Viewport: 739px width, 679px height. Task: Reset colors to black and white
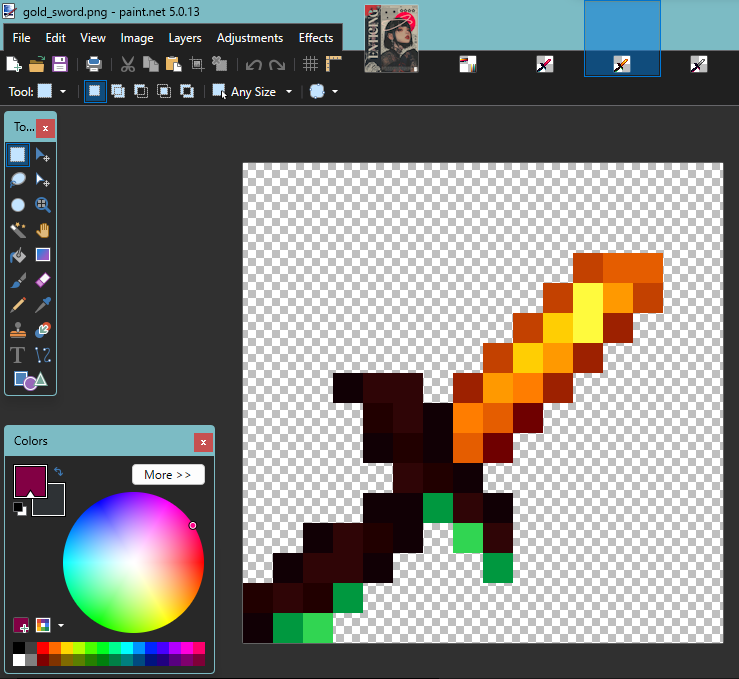pyautogui.click(x=20, y=509)
